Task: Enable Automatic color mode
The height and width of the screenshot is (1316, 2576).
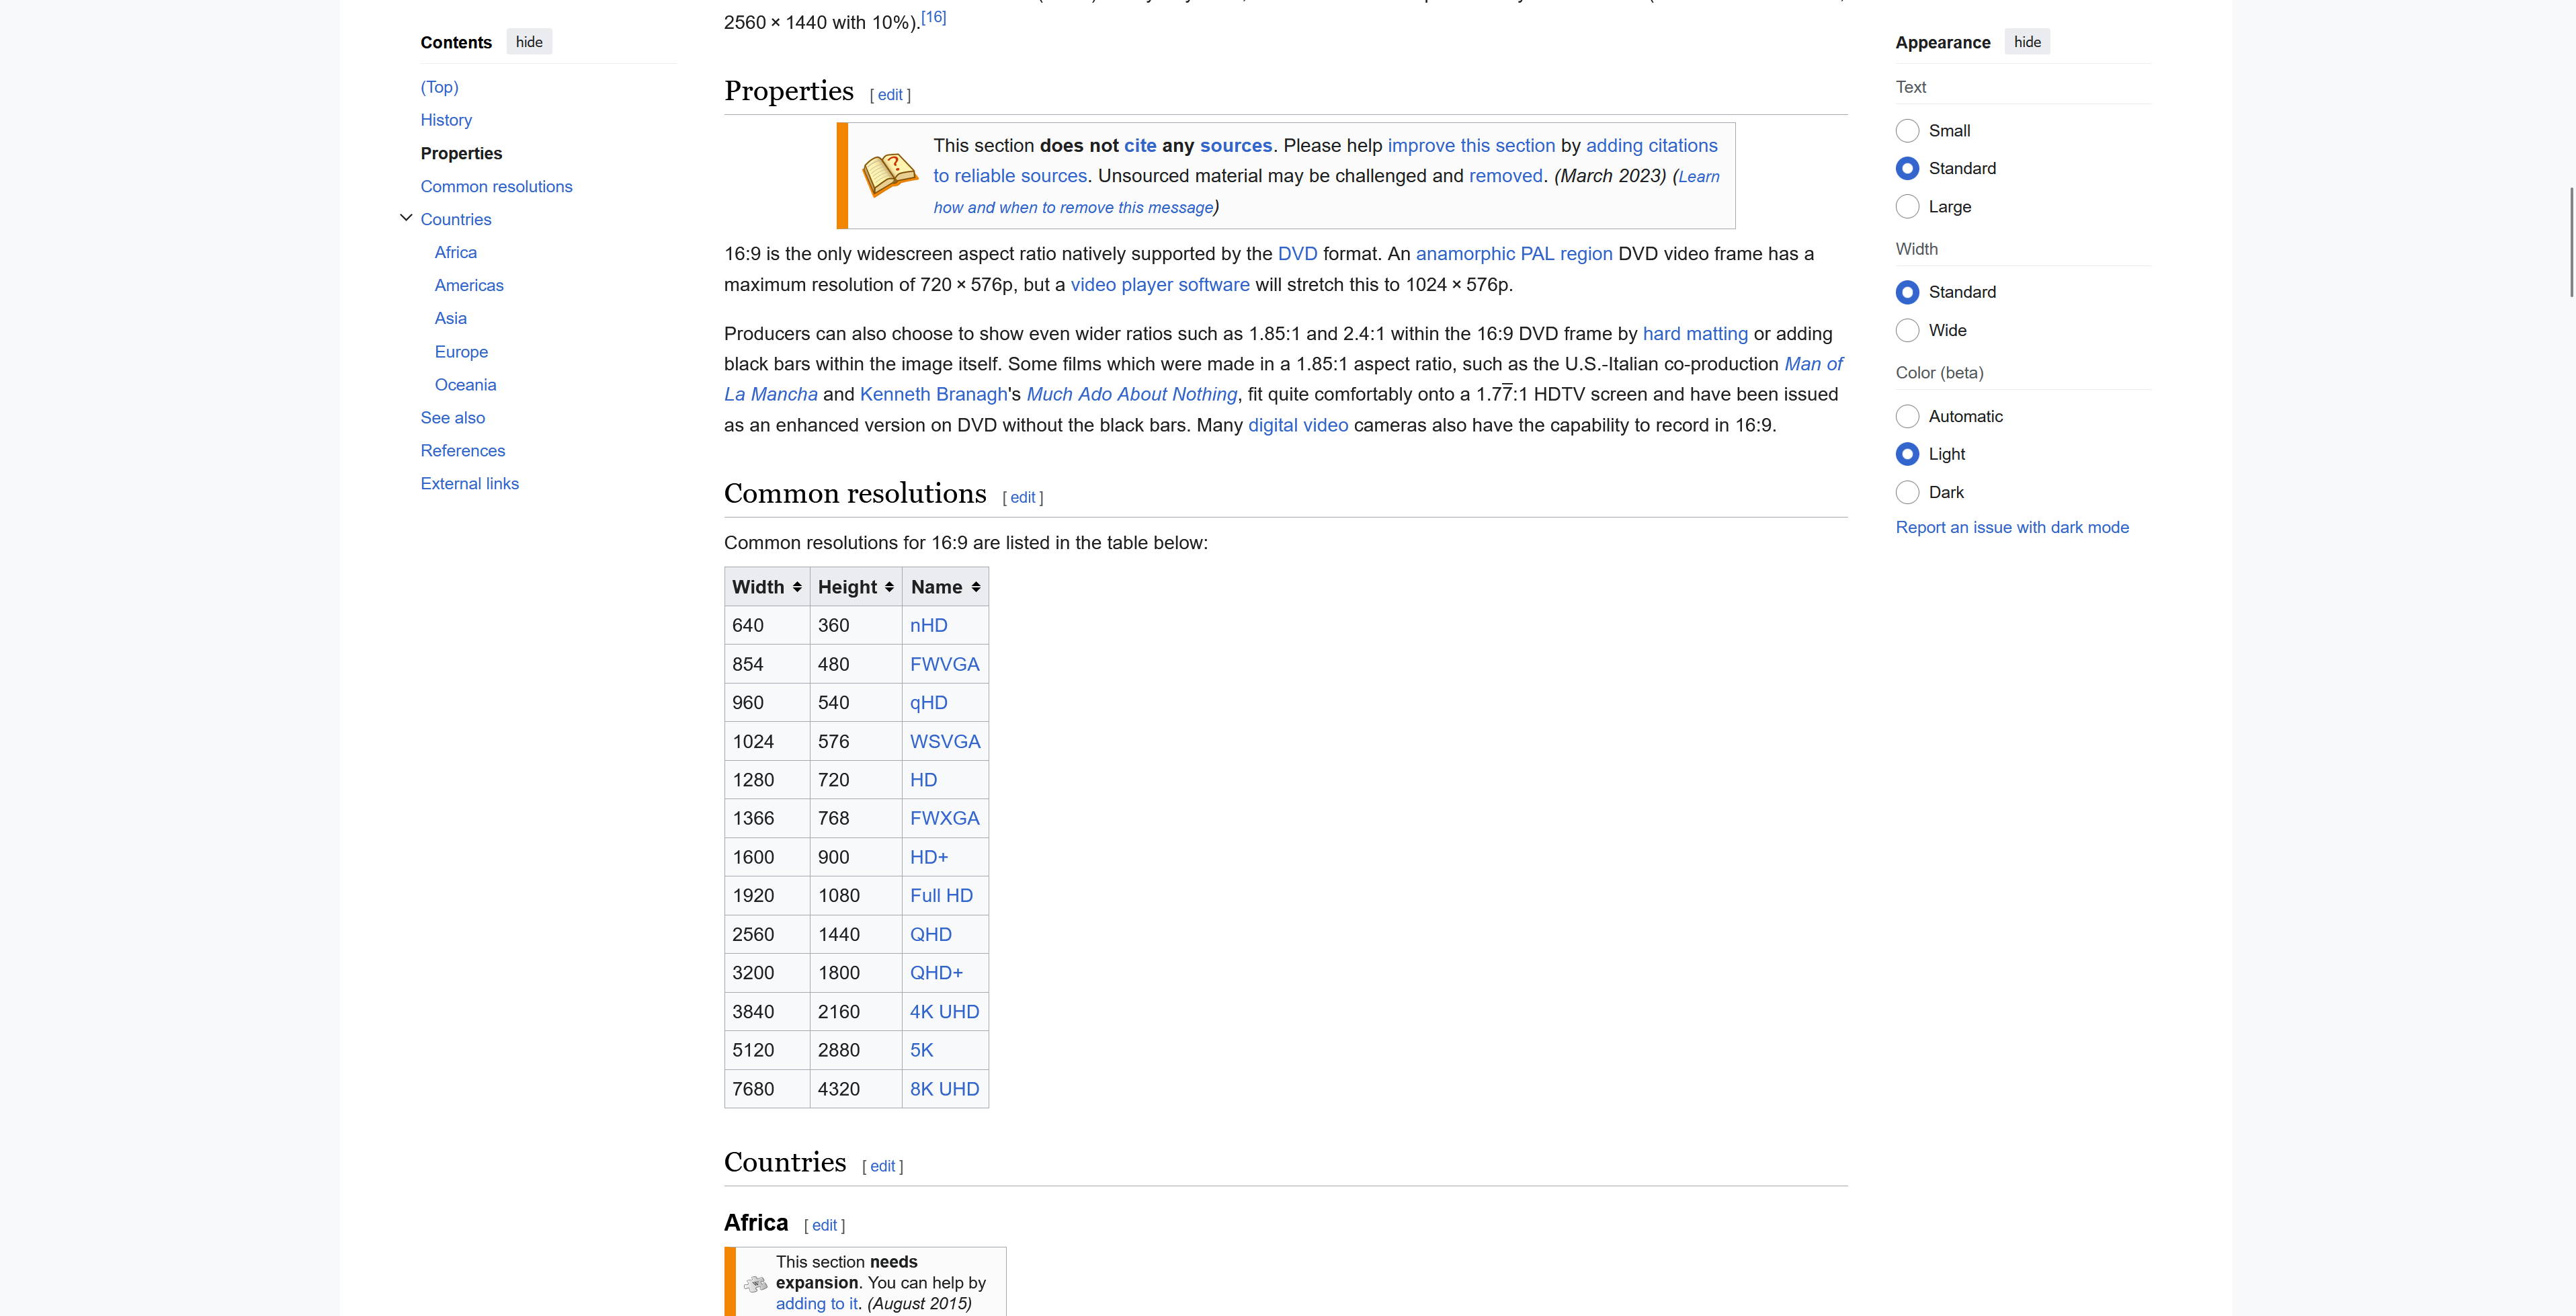Action: [1908, 416]
